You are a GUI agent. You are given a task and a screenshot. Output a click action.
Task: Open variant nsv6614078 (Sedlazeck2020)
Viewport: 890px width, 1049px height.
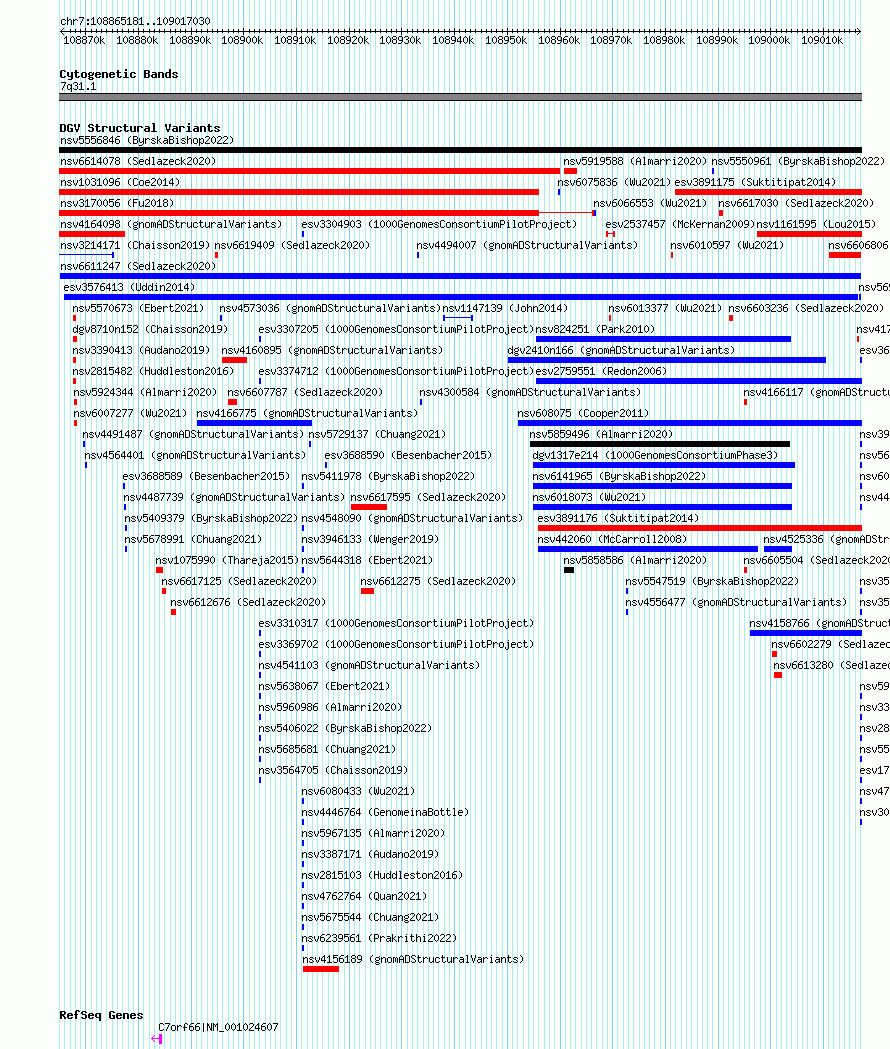pyautogui.click(x=138, y=161)
